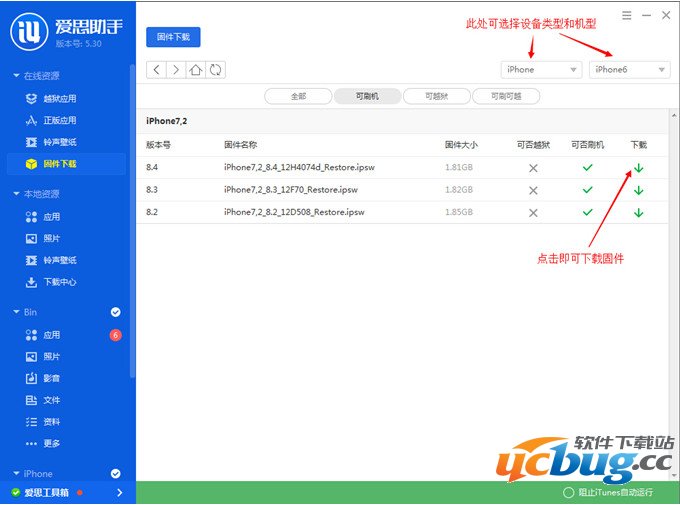The height and width of the screenshot is (505, 680).
Task: Open the iPhone6 model dropdown
Action: point(629,69)
